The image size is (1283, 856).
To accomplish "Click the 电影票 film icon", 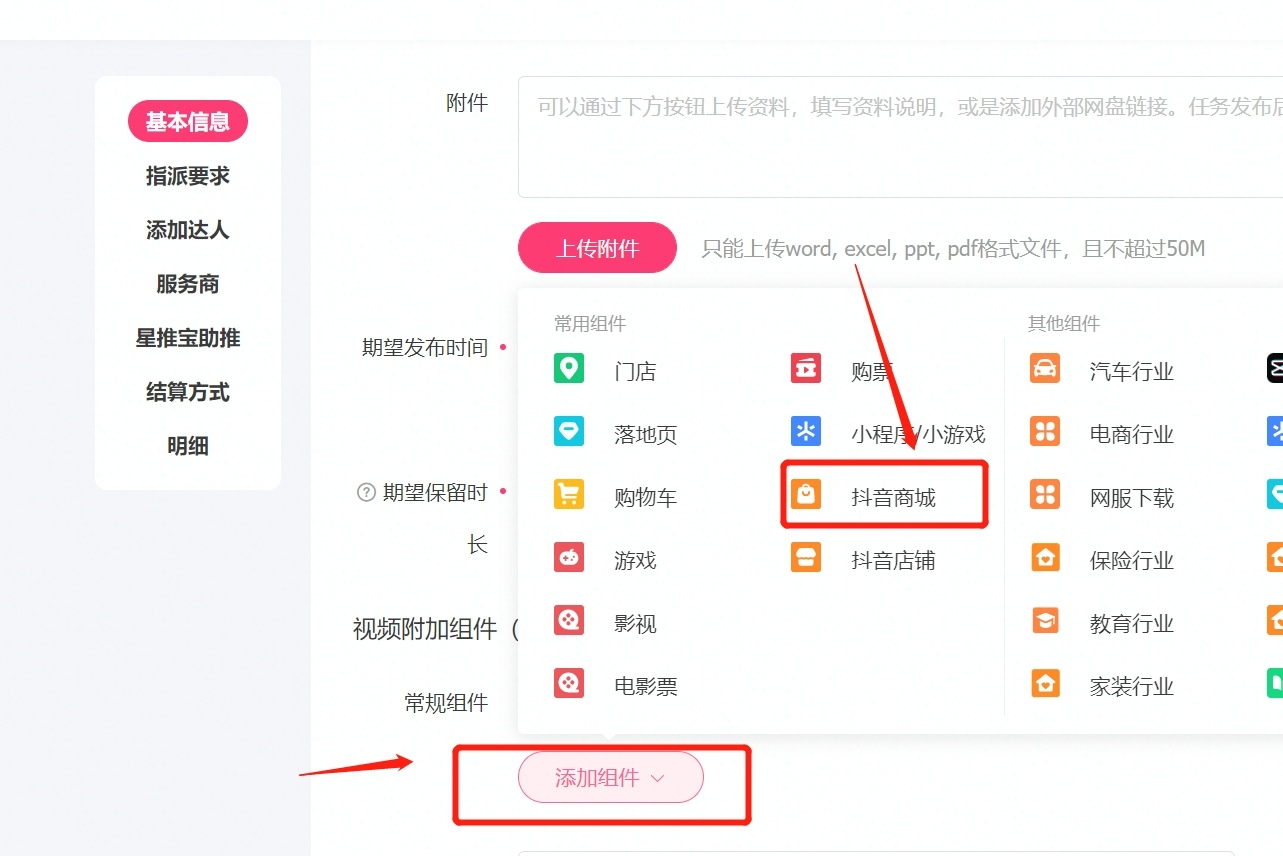I will tap(569, 684).
